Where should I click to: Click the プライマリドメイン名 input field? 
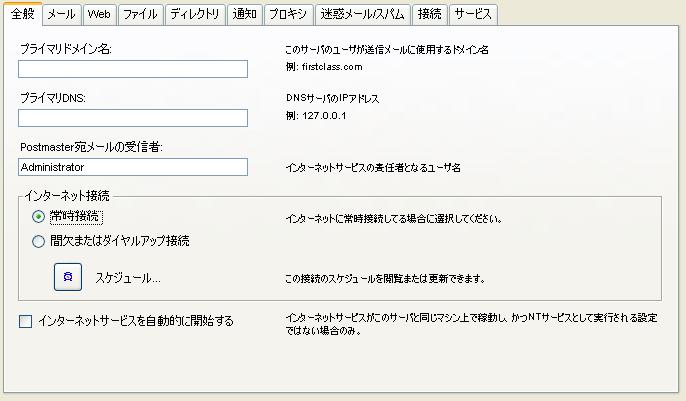tap(133, 69)
